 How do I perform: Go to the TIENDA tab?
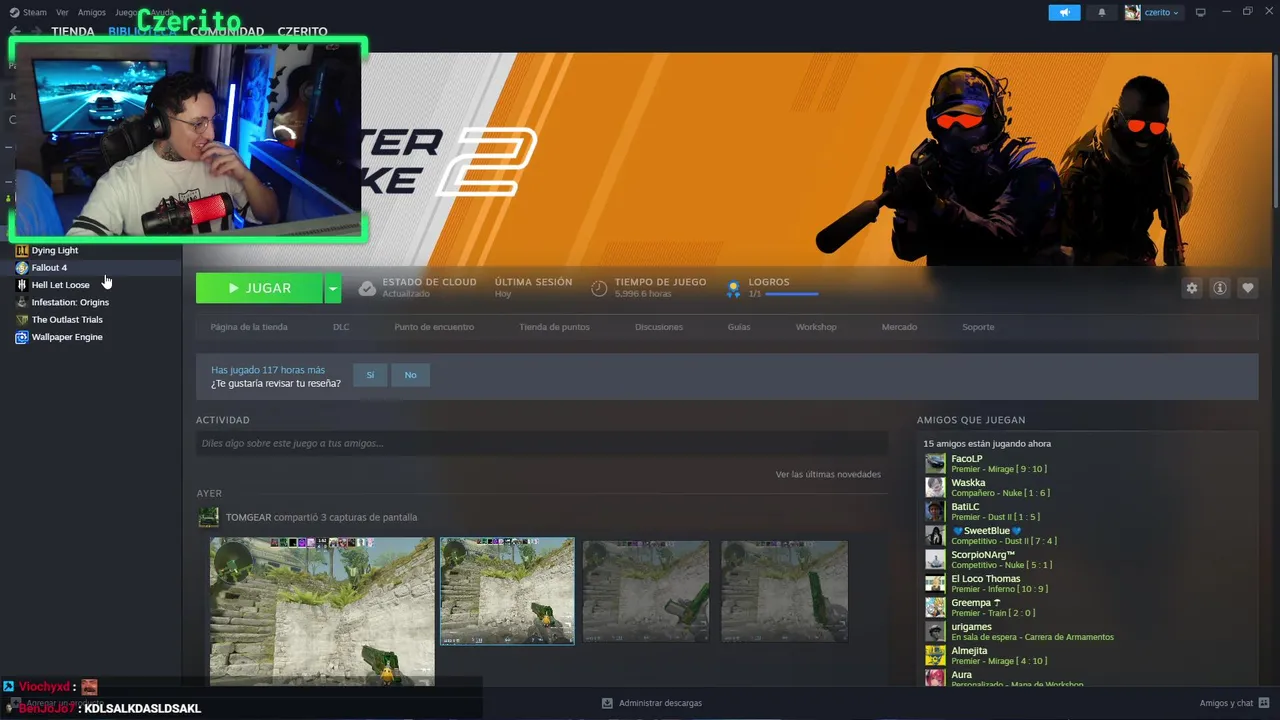point(73,31)
